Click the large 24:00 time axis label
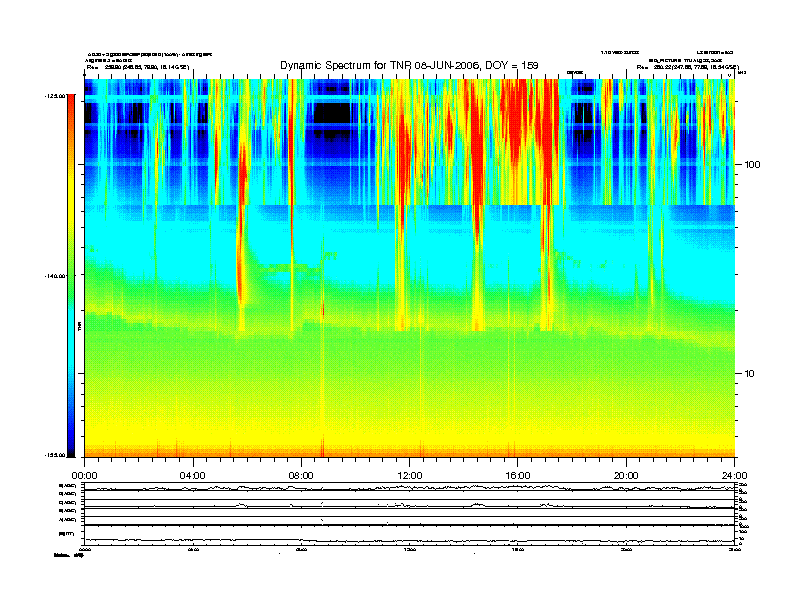This screenshot has width=792, height=612. (x=734, y=475)
